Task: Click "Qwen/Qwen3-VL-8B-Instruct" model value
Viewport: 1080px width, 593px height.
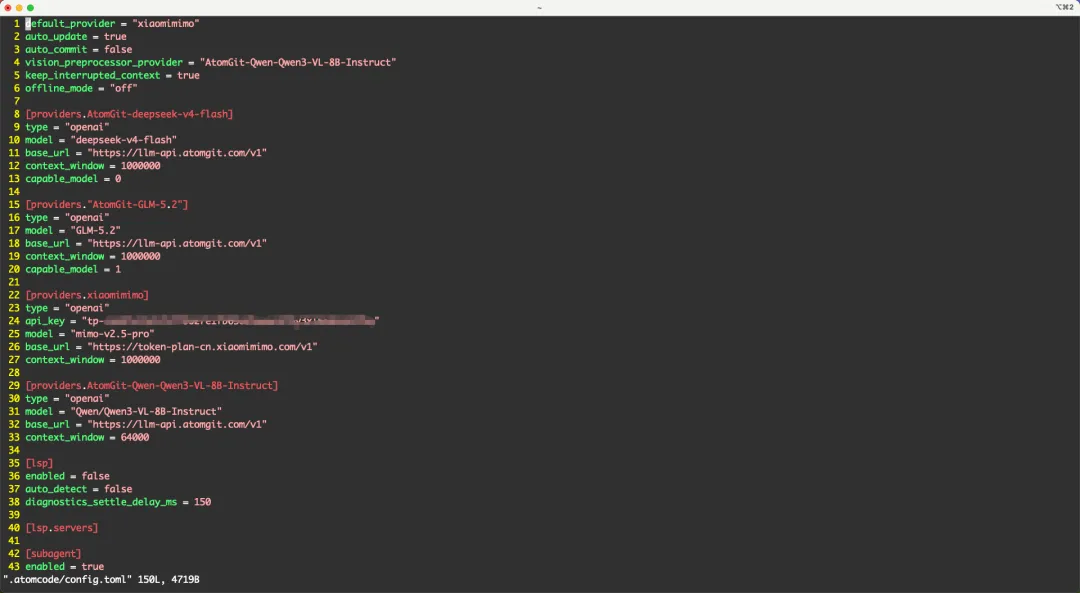Action: coord(146,412)
